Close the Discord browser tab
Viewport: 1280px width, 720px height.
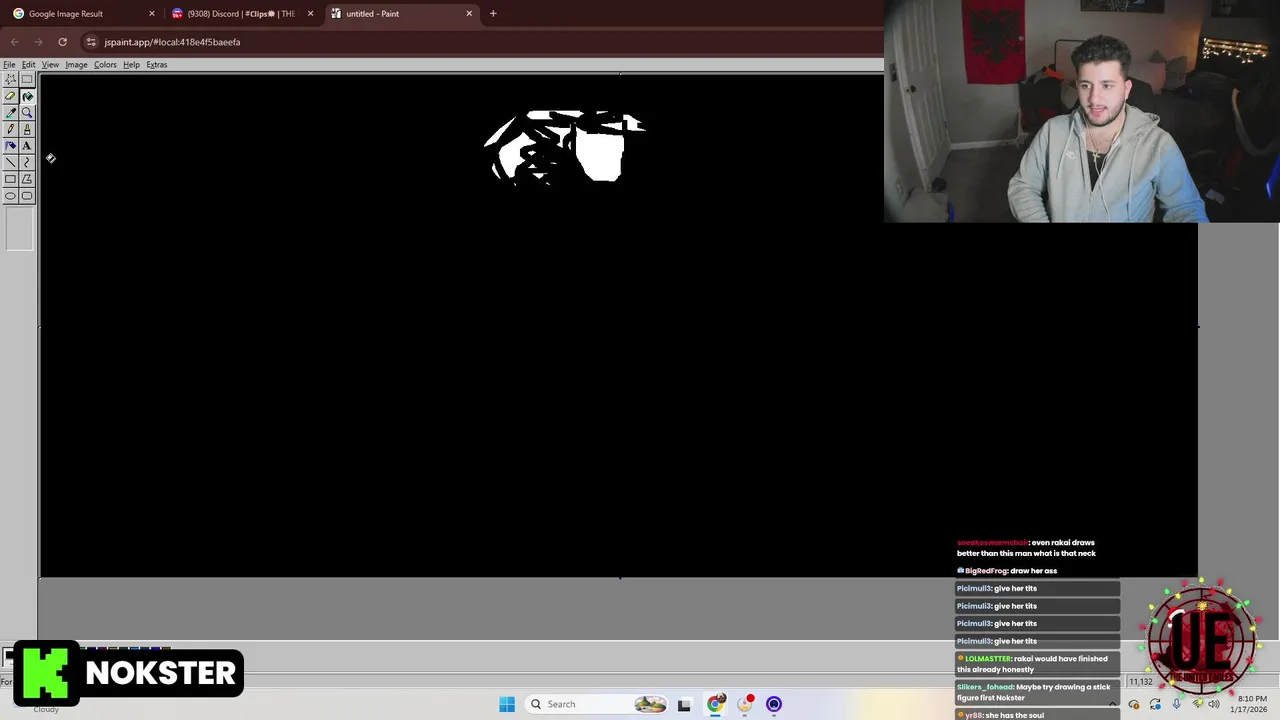pos(310,14)
